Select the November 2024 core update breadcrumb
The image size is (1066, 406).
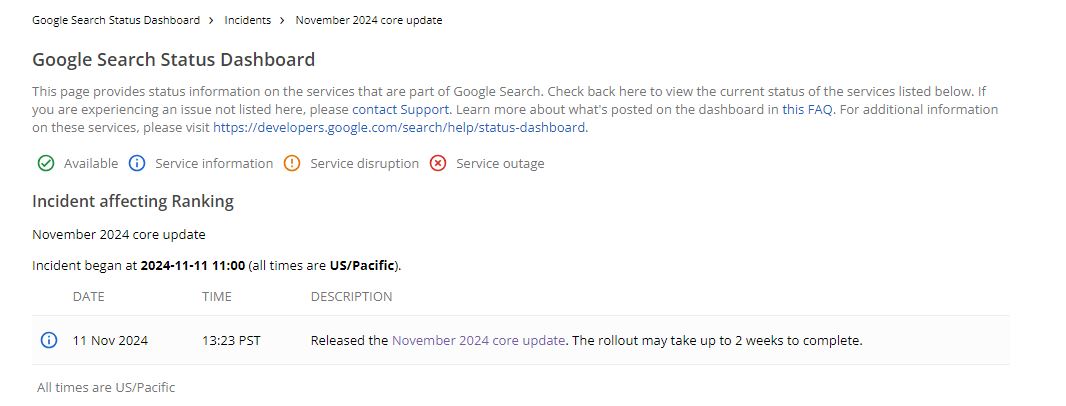point(368,20)
